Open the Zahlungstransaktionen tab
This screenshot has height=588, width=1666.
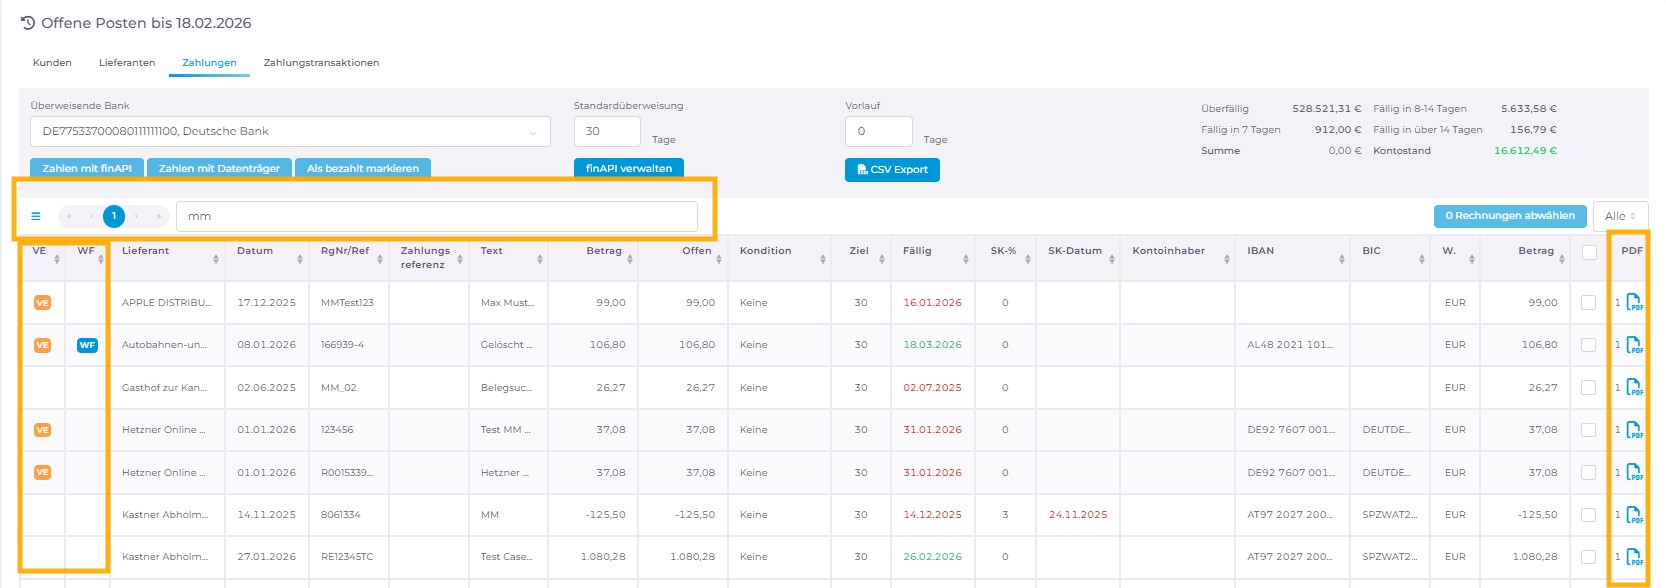tap(321, 63)
